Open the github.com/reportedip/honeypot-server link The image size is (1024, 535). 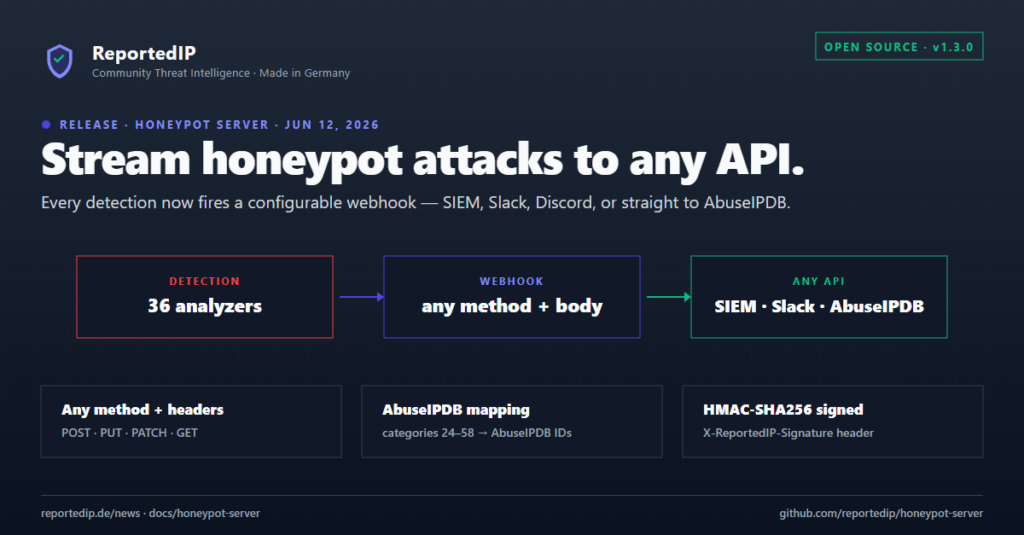(x=881, y=513)
